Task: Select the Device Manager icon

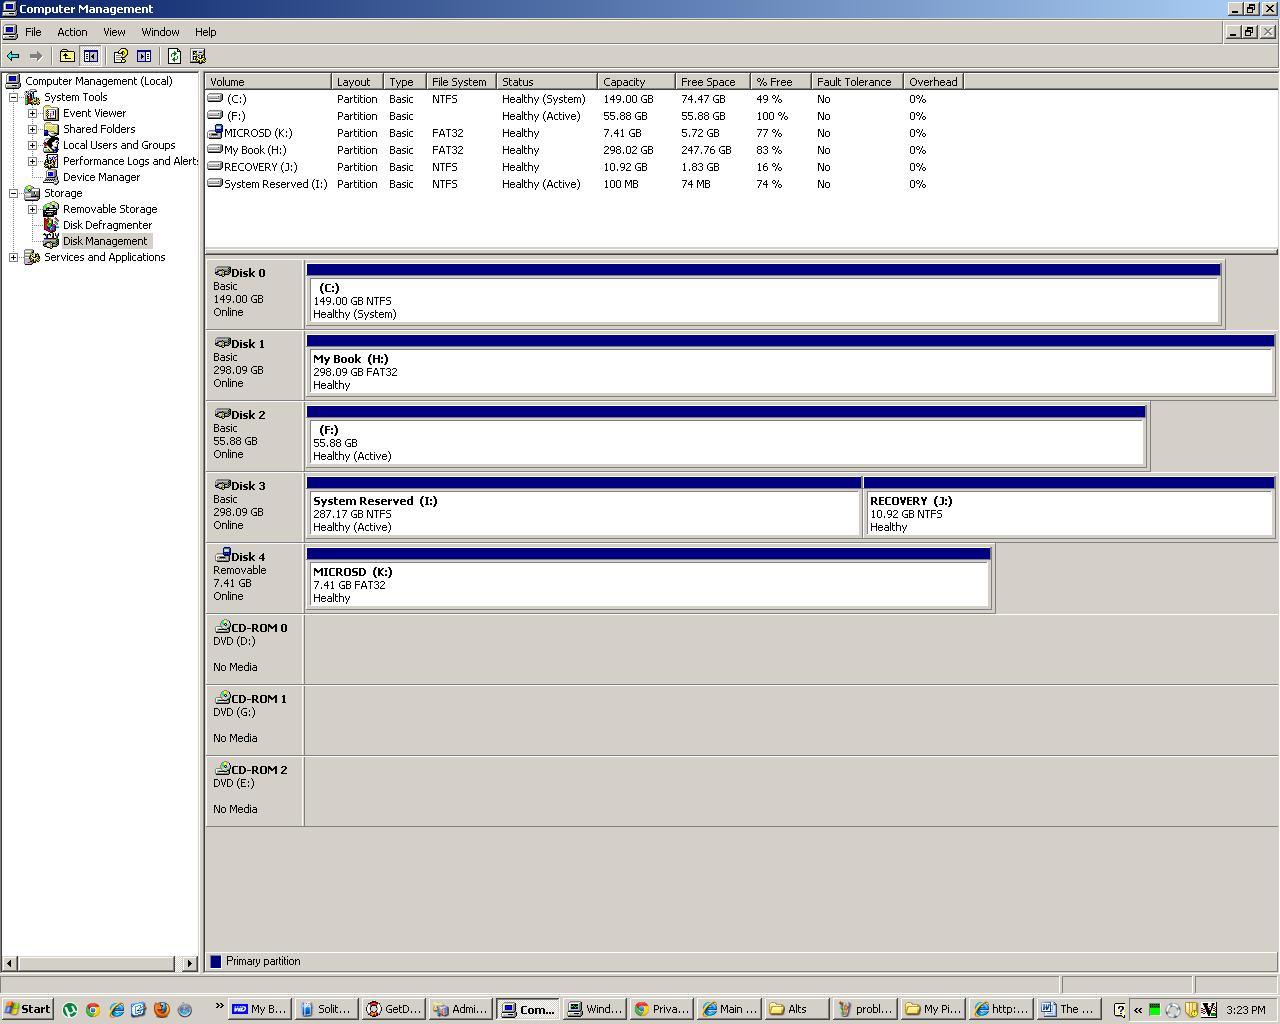Action: (52, 177)
